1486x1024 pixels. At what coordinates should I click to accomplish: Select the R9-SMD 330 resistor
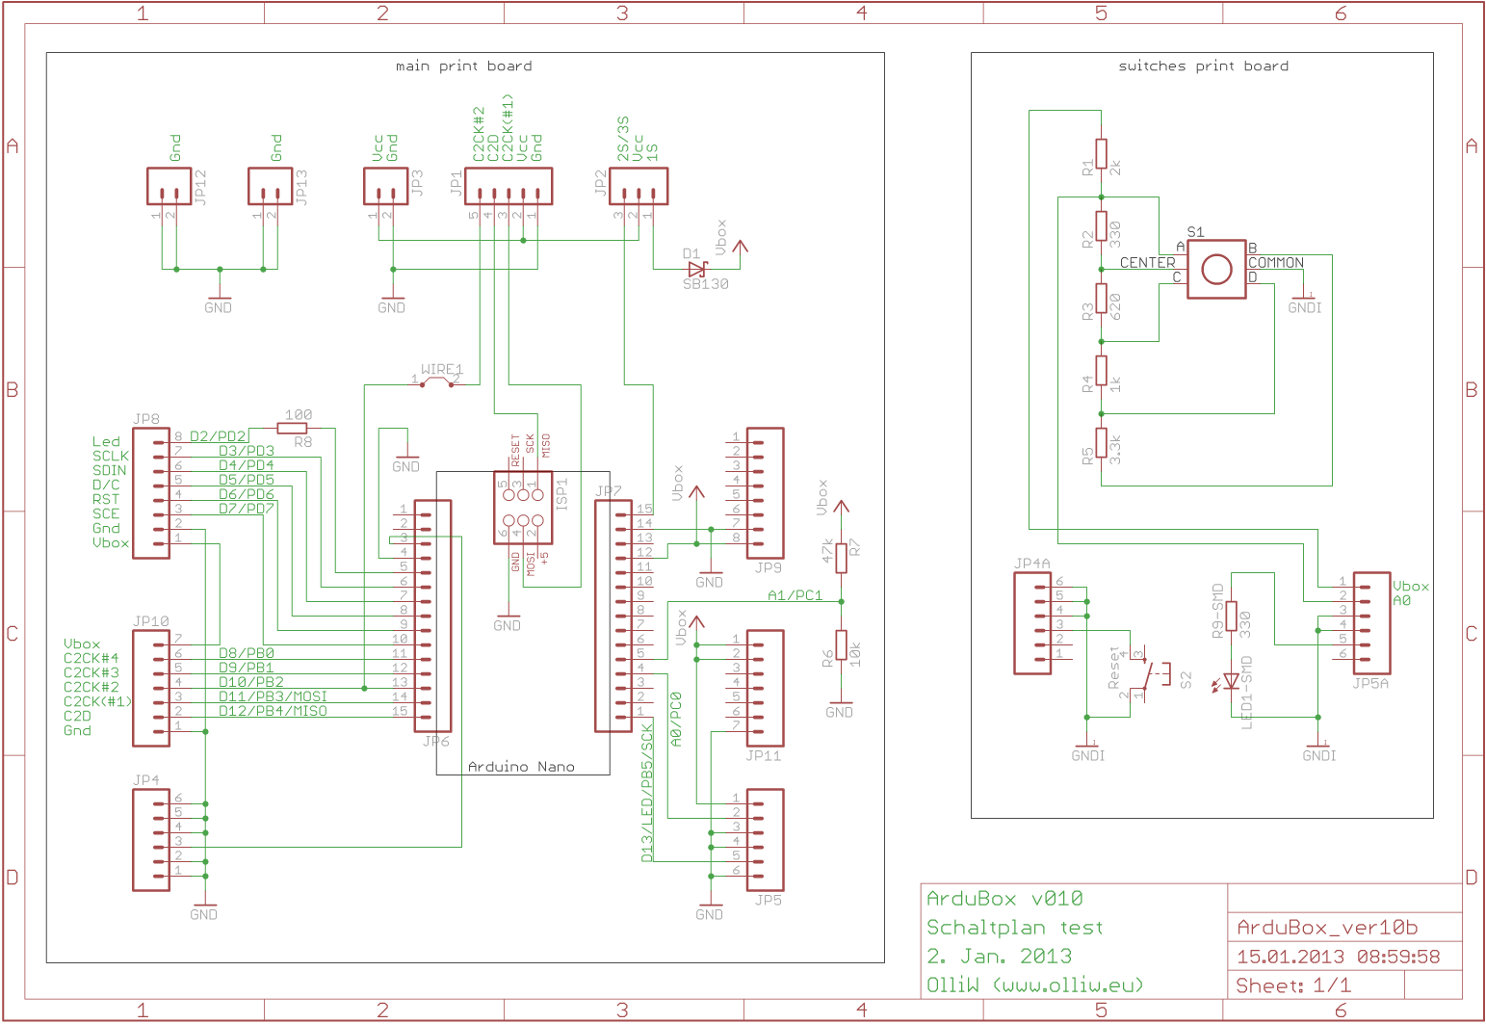pos(1231,617)
